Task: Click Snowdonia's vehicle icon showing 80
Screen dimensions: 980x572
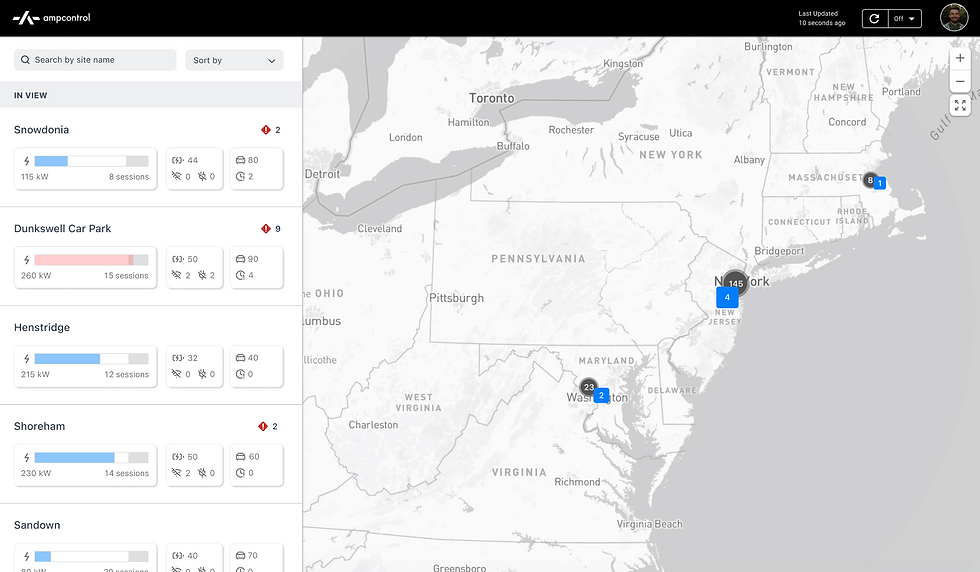Action: (x=240, y=160)
